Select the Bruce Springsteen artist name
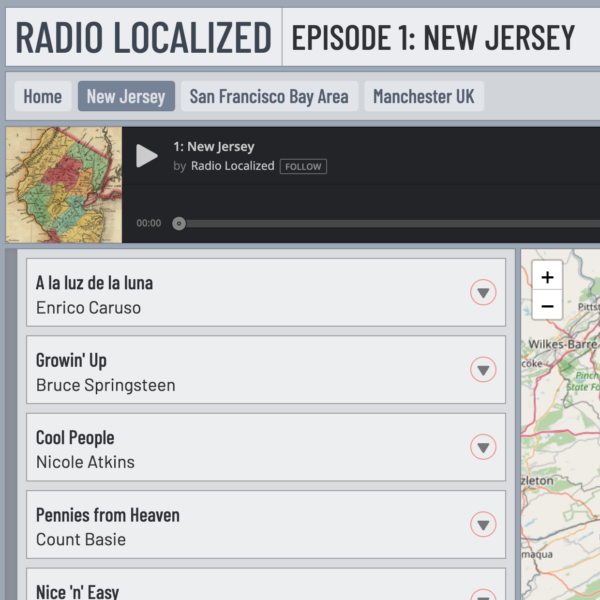Image resolution: width=600 pixels, height=600 pixels. (x=105, y=385)
